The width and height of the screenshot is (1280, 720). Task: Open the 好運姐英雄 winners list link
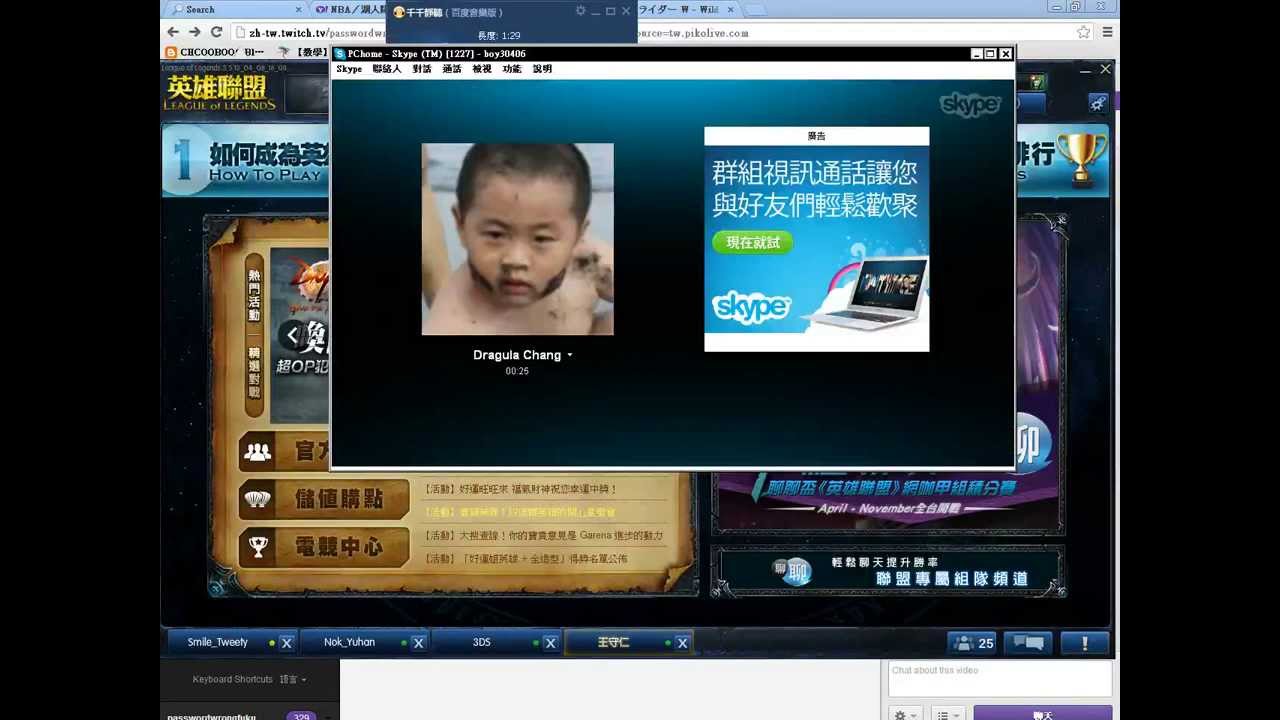pos(526,558)
